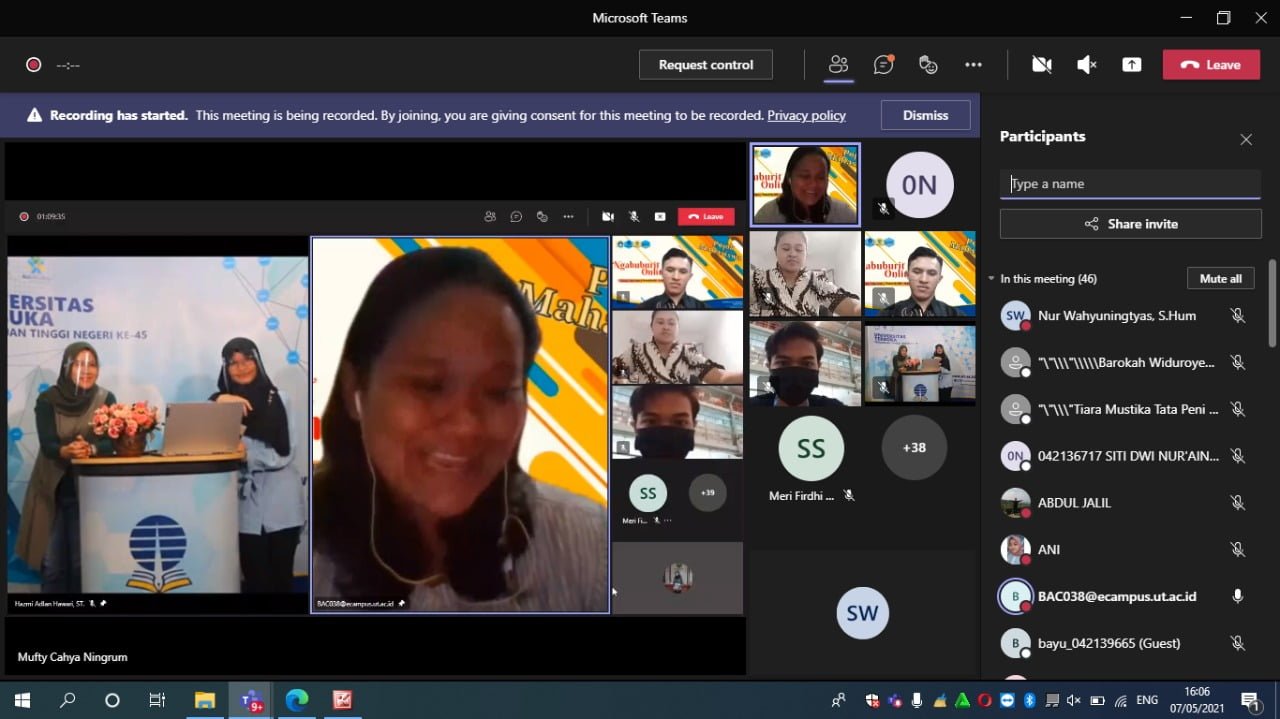Click the share content tray icon

click(x=1132, y=65)
